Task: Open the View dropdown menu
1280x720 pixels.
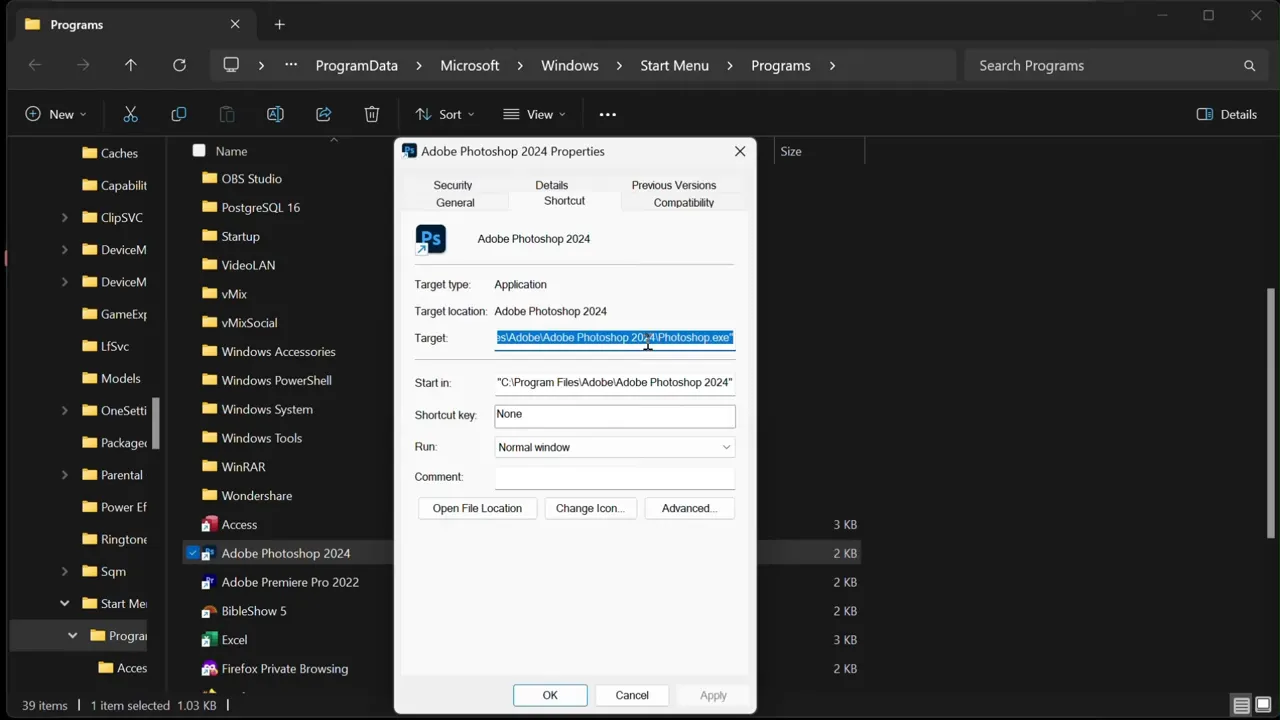Action: pyautogui.click(x=534, y=115)
